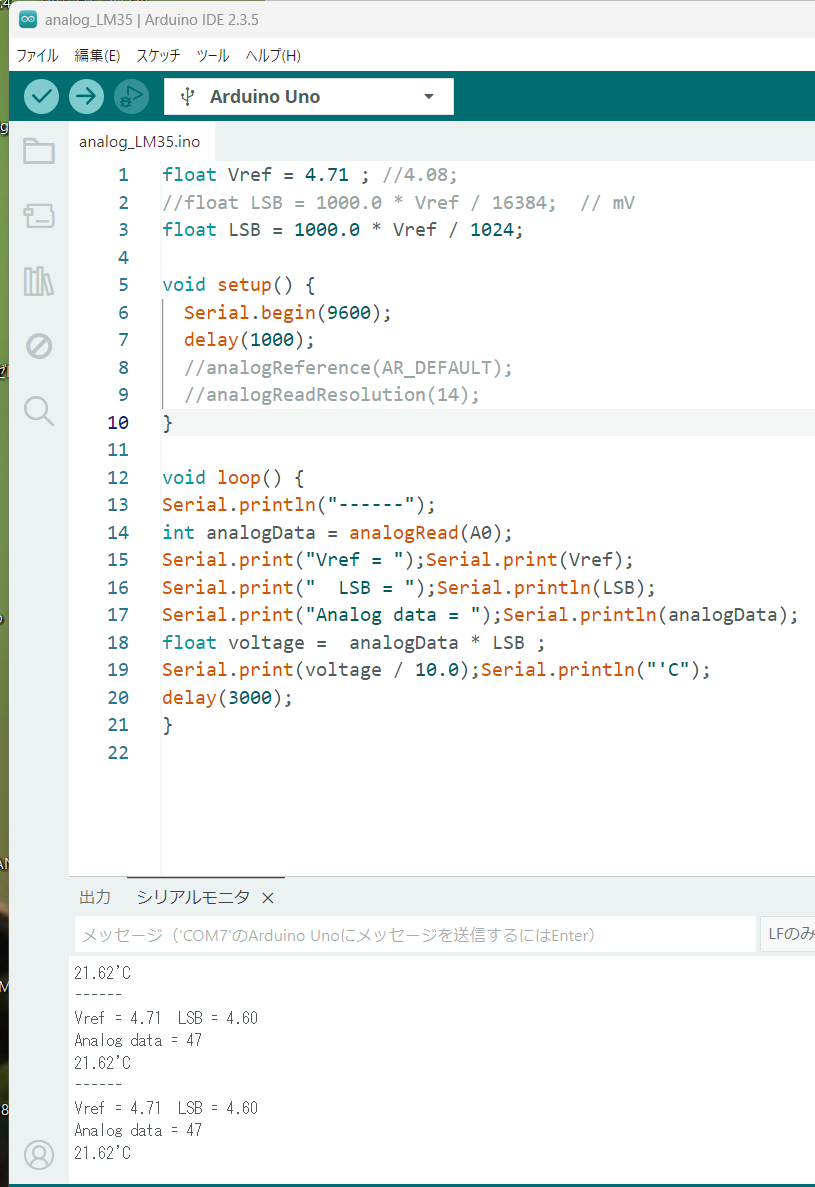Open the ファイル menu
Image resolution: width=815 pixels, height=1187 pixels.
point(37,55)
